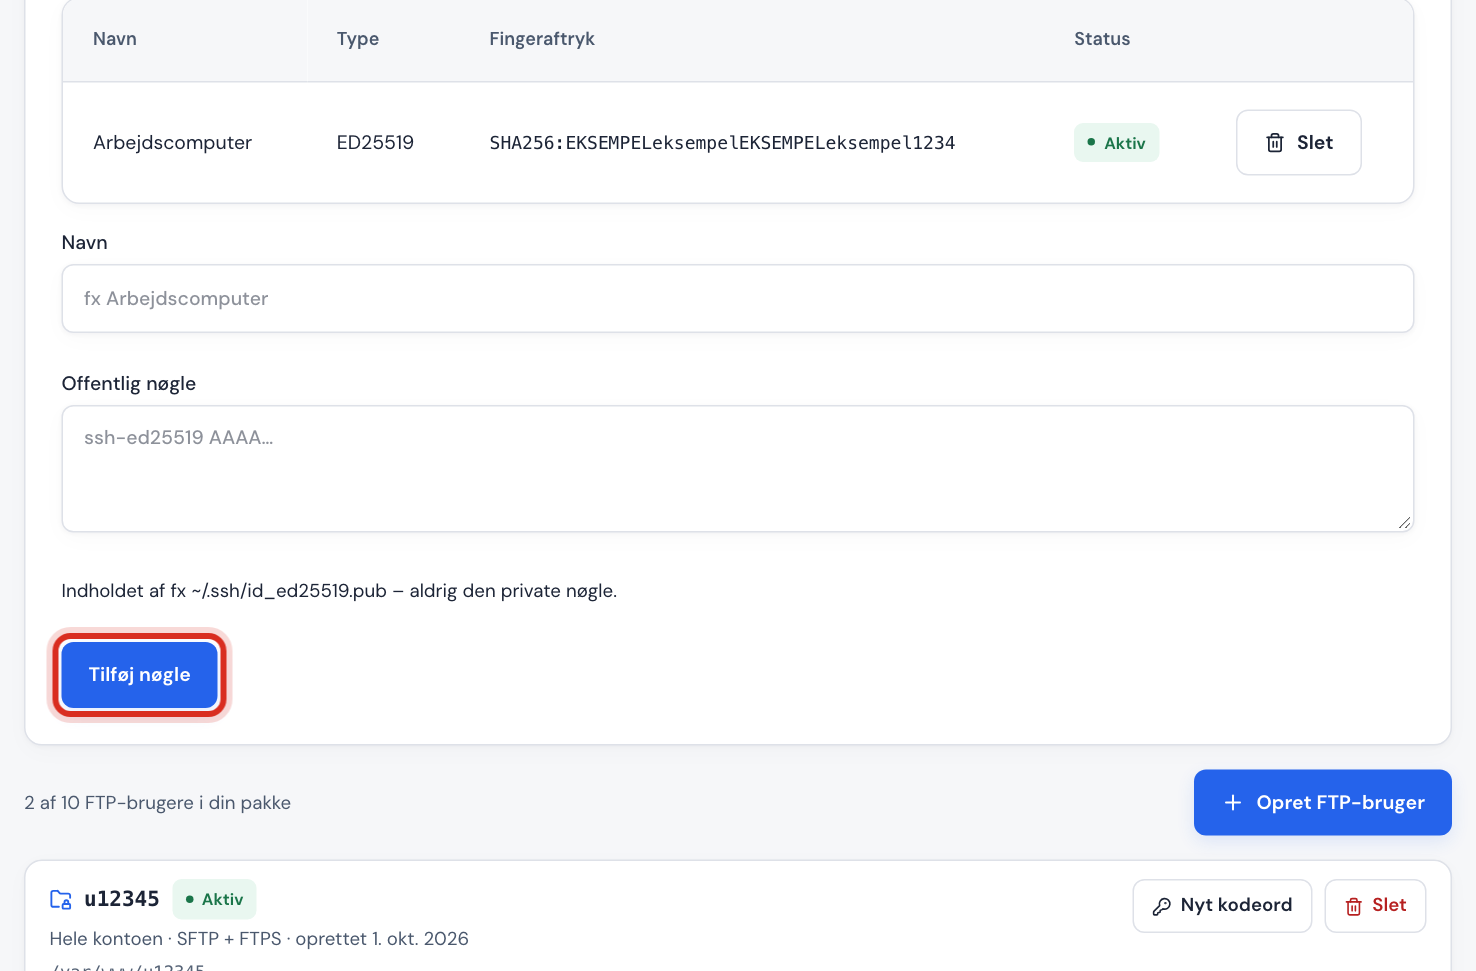The image size is (1476, 971).
Task: Generate a new password with Nyt kodeord
Action: pyautogui.click(x=1222, y=906)
